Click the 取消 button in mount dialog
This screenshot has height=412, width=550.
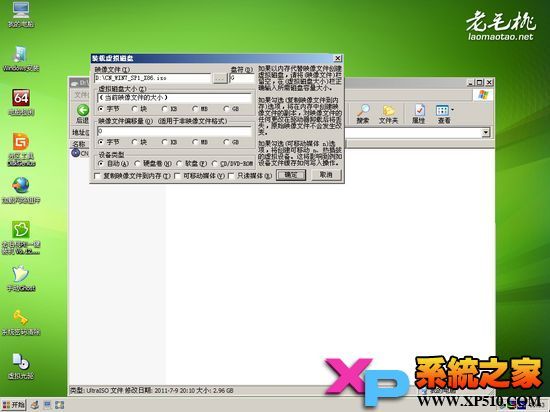326,175
